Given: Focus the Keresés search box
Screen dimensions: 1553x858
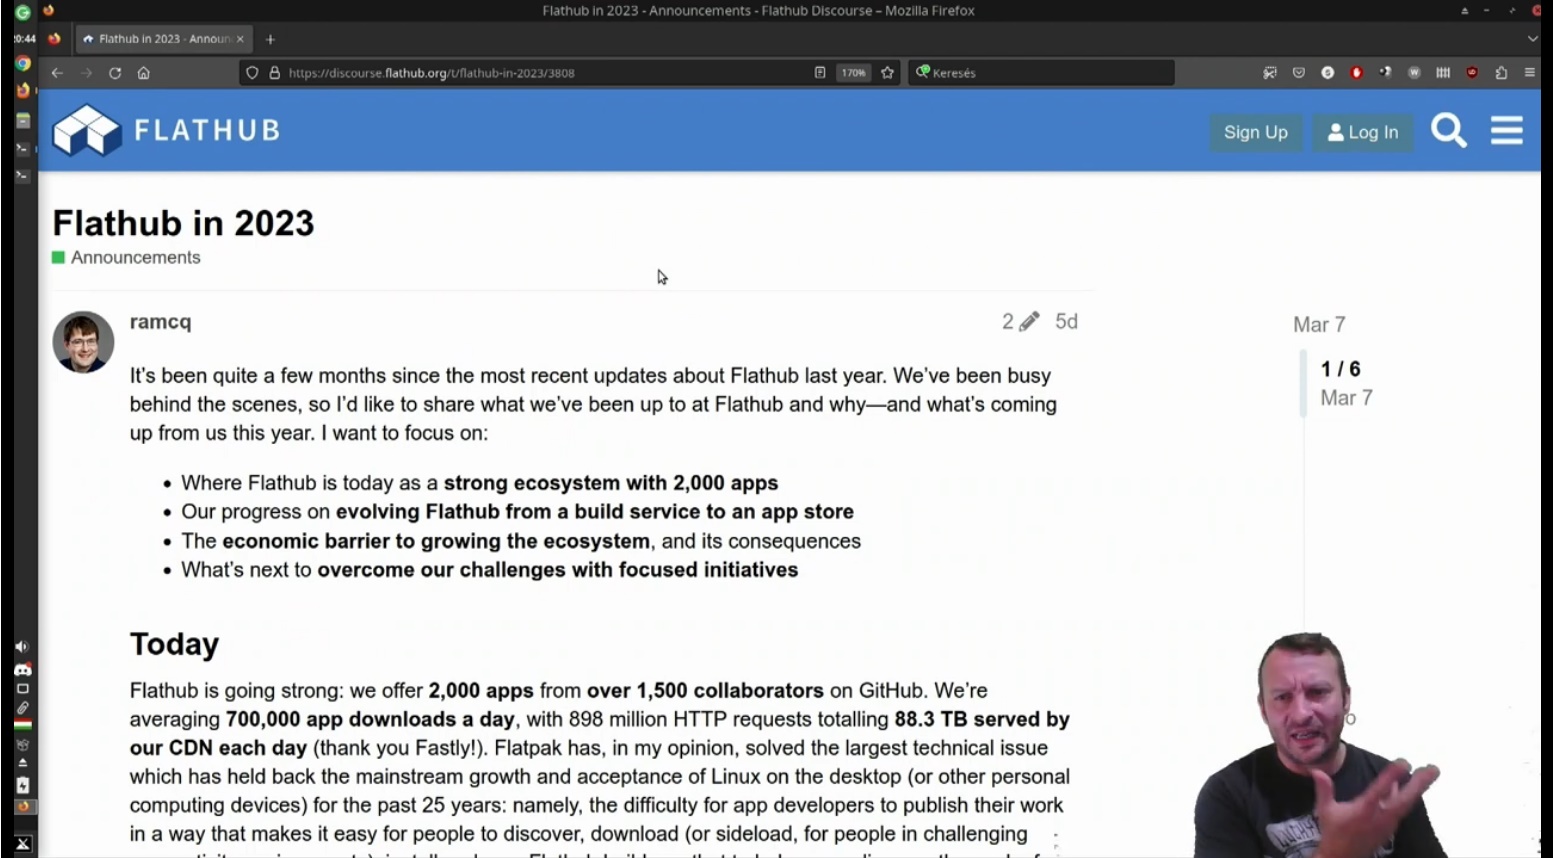Looking at the screenshot, I should pos(1041,73).
